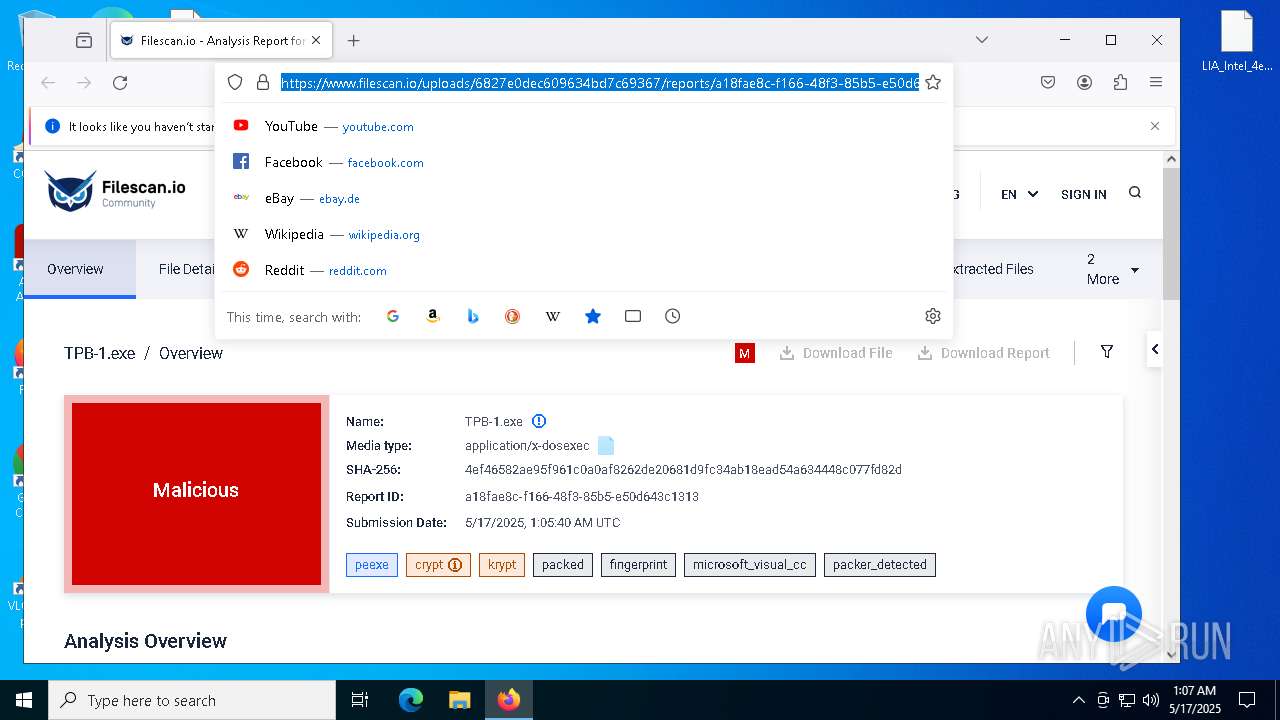Open Microsoft Edge from taskbar
The width and height of the screenshot is (1280, 720).
click(411, 700)
